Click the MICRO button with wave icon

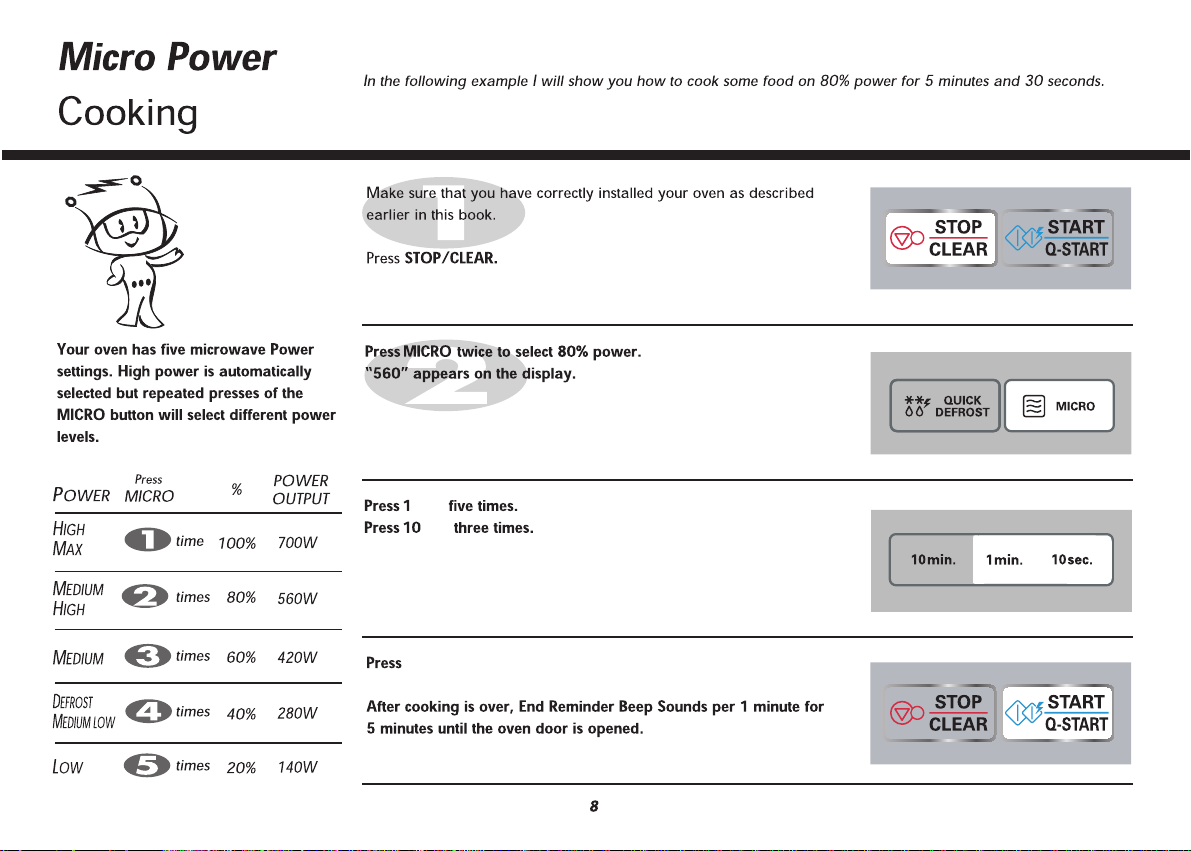tap(1060, 406)
